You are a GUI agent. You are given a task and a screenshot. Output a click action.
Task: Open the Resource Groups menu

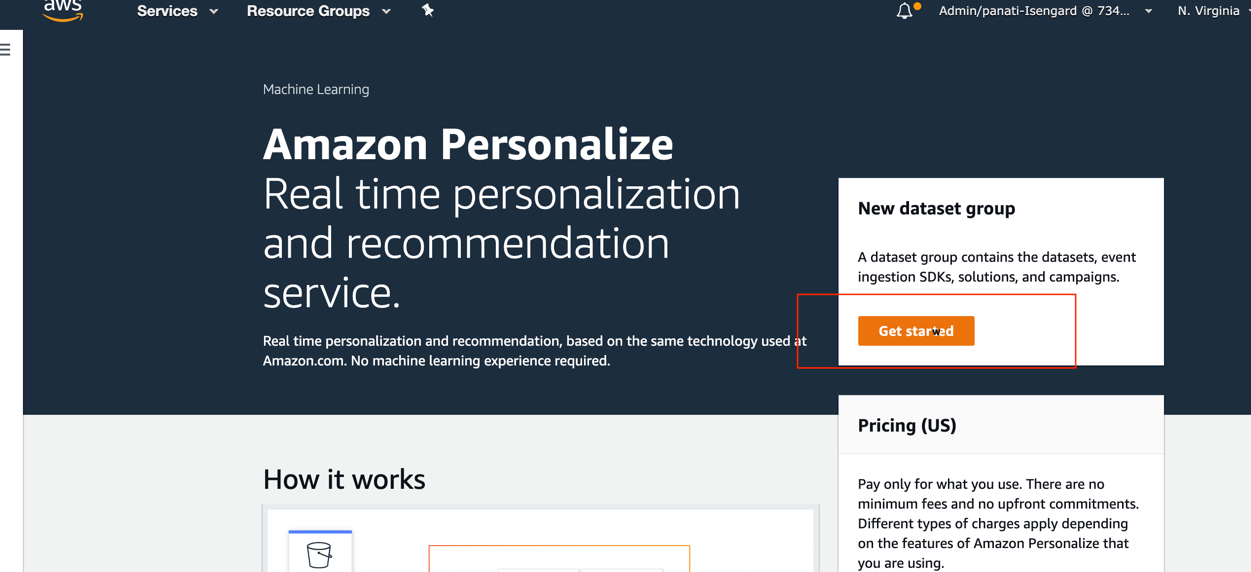click(318, 11)
